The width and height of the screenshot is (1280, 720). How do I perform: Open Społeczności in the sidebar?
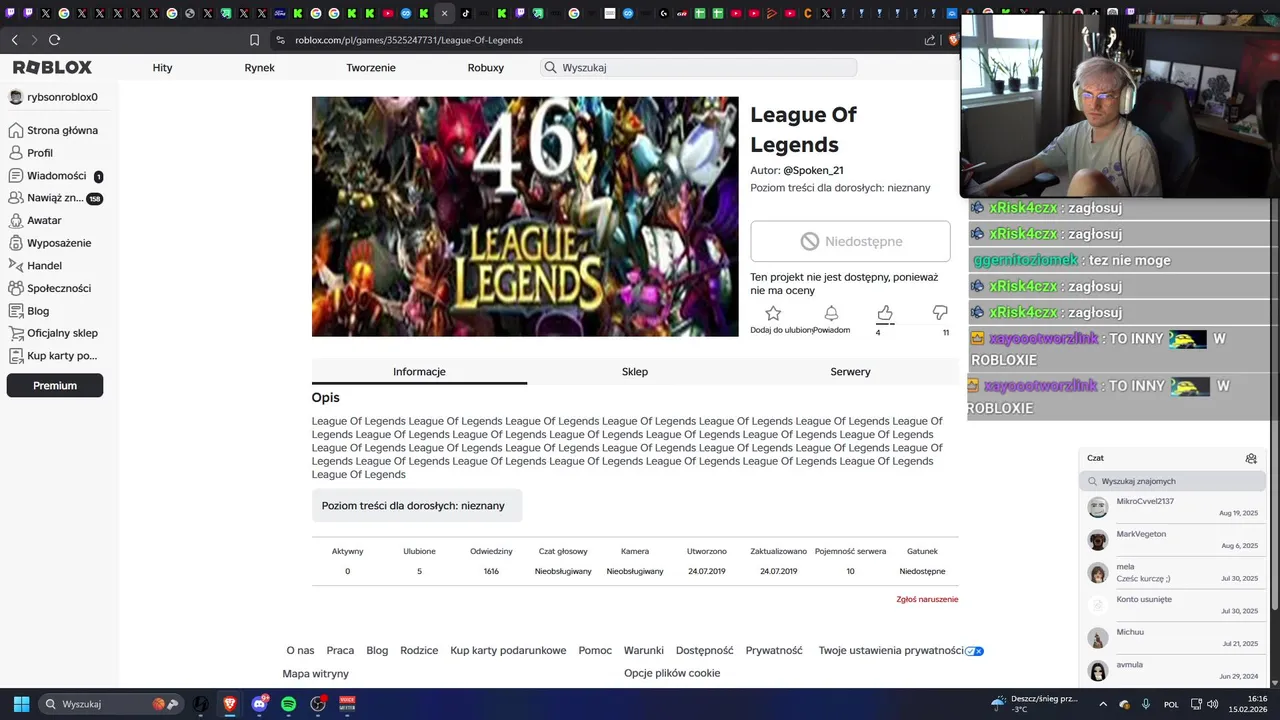pyautogui.click(x=50, y=288)
